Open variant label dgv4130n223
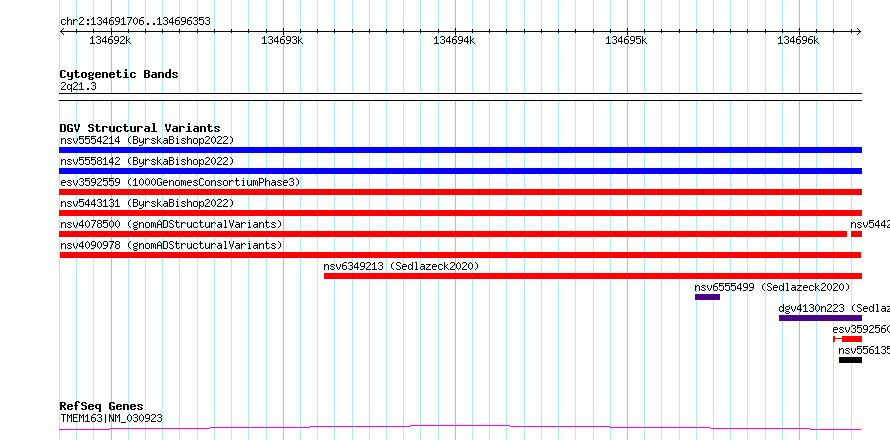This screenshot has height=440, width=890. [x=812, y=308]
